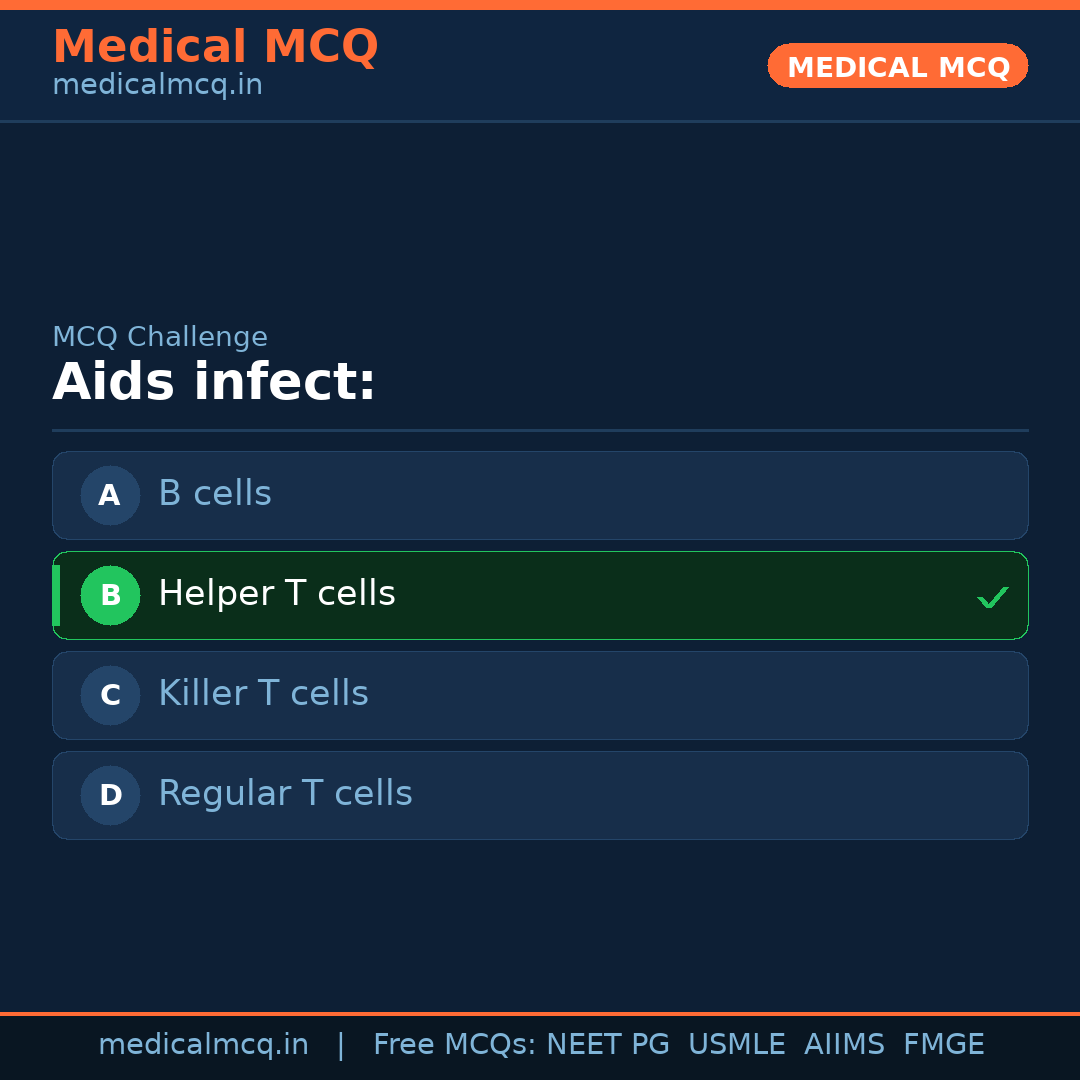Expand the question titled Aids infect
The image size is (1080, 1080).
pos(214,382)
